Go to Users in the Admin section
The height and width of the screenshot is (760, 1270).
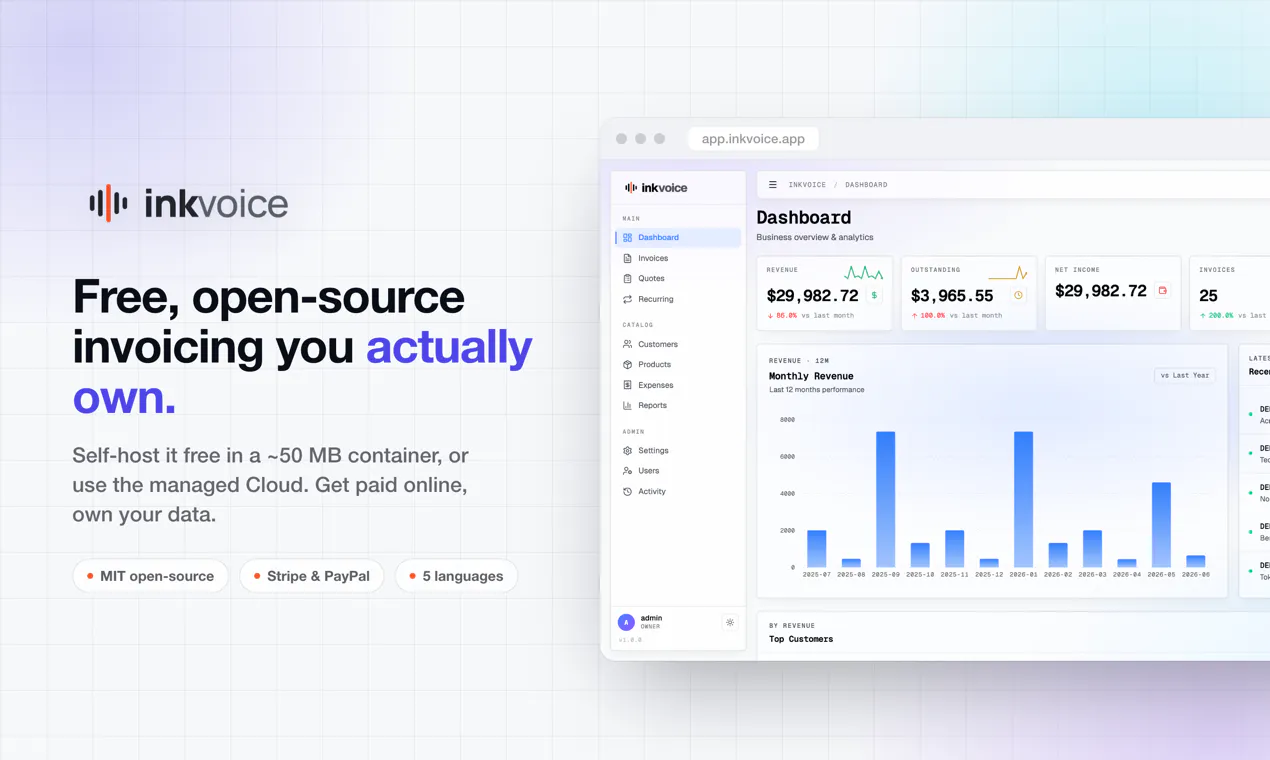[x=678, y=470]
